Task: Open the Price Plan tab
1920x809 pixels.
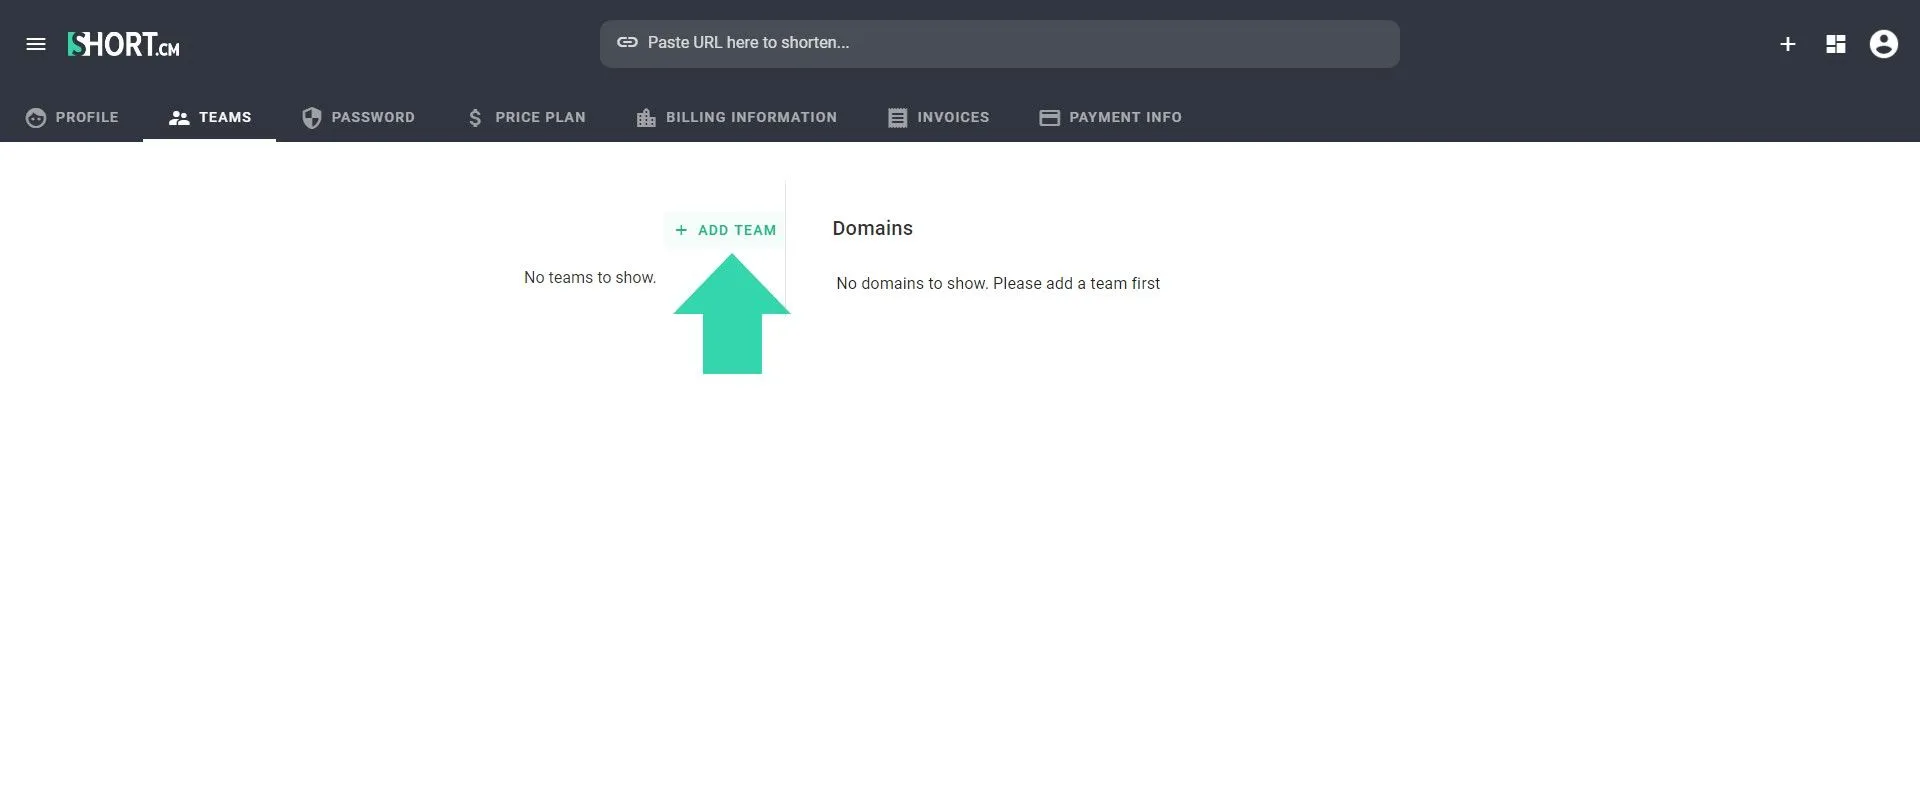Action: (x=526, y=117)
